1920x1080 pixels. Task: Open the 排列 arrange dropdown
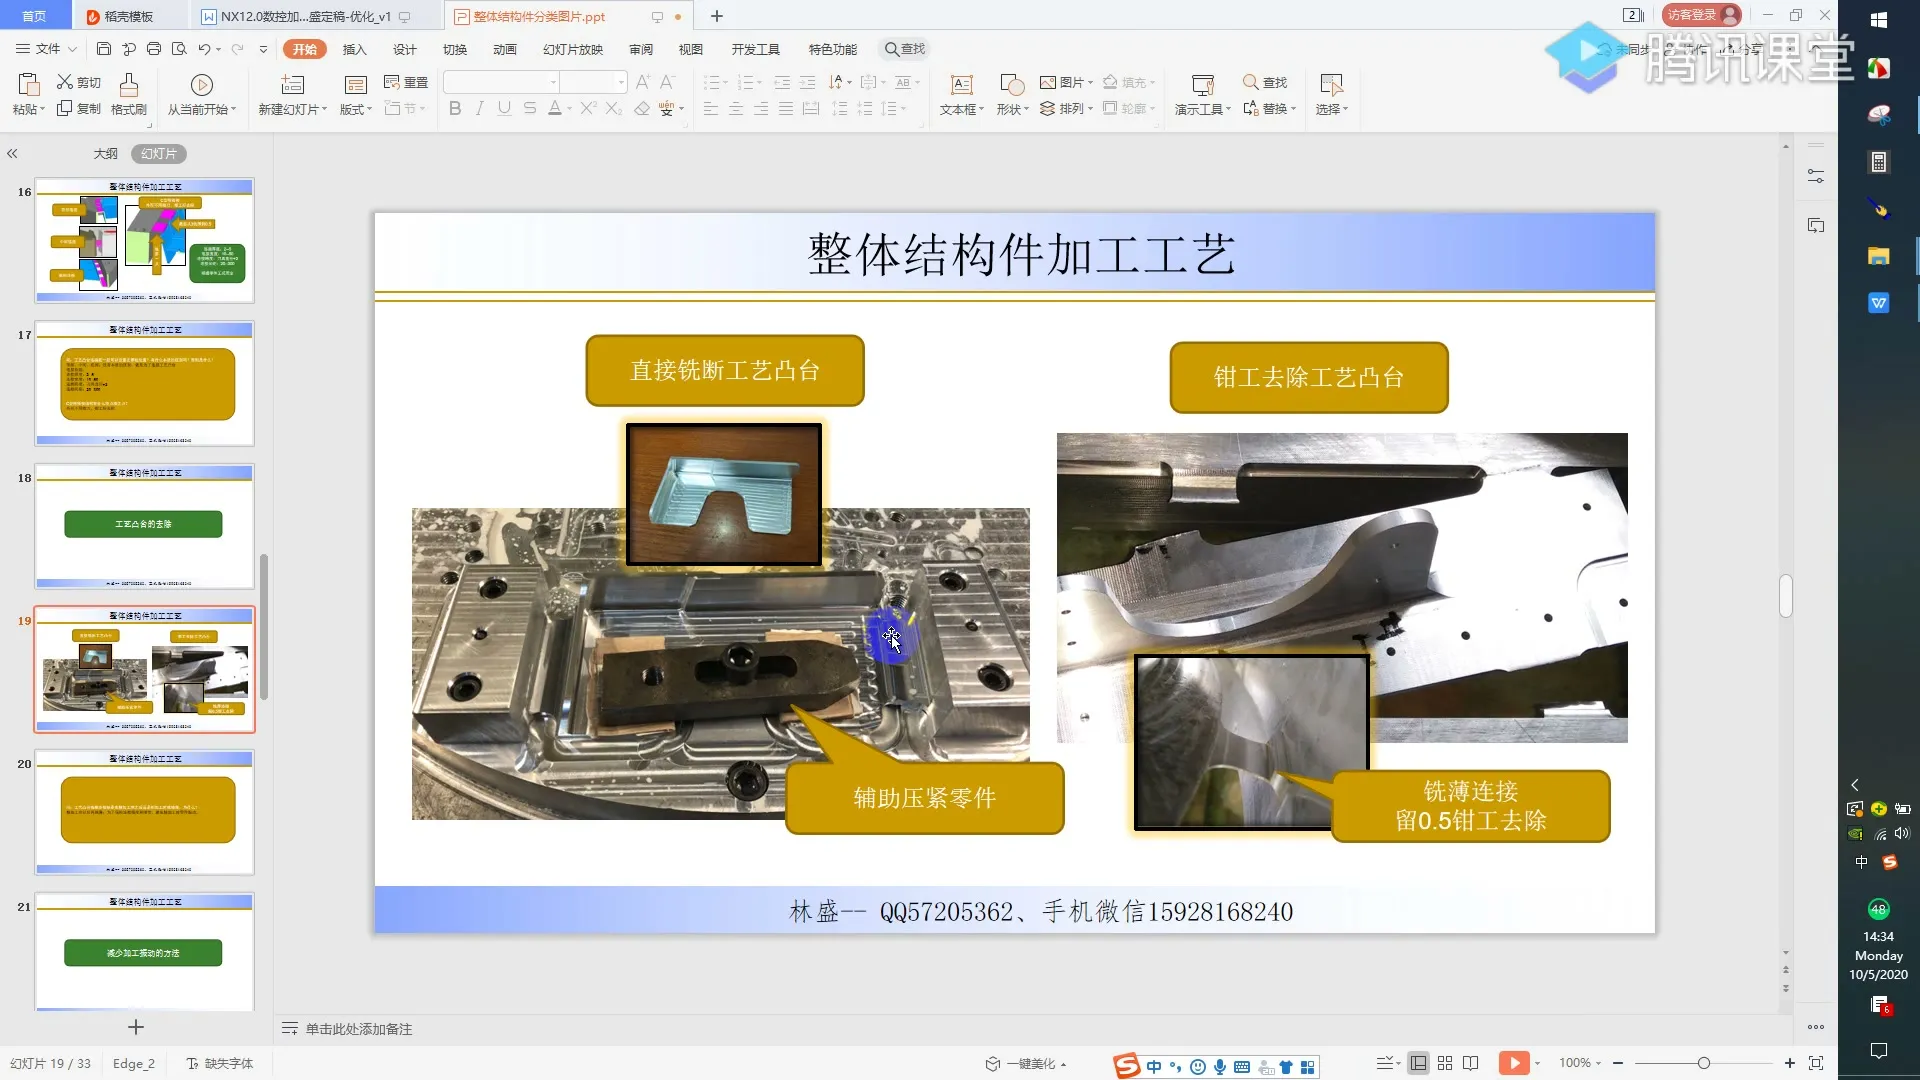point(1066,109)
